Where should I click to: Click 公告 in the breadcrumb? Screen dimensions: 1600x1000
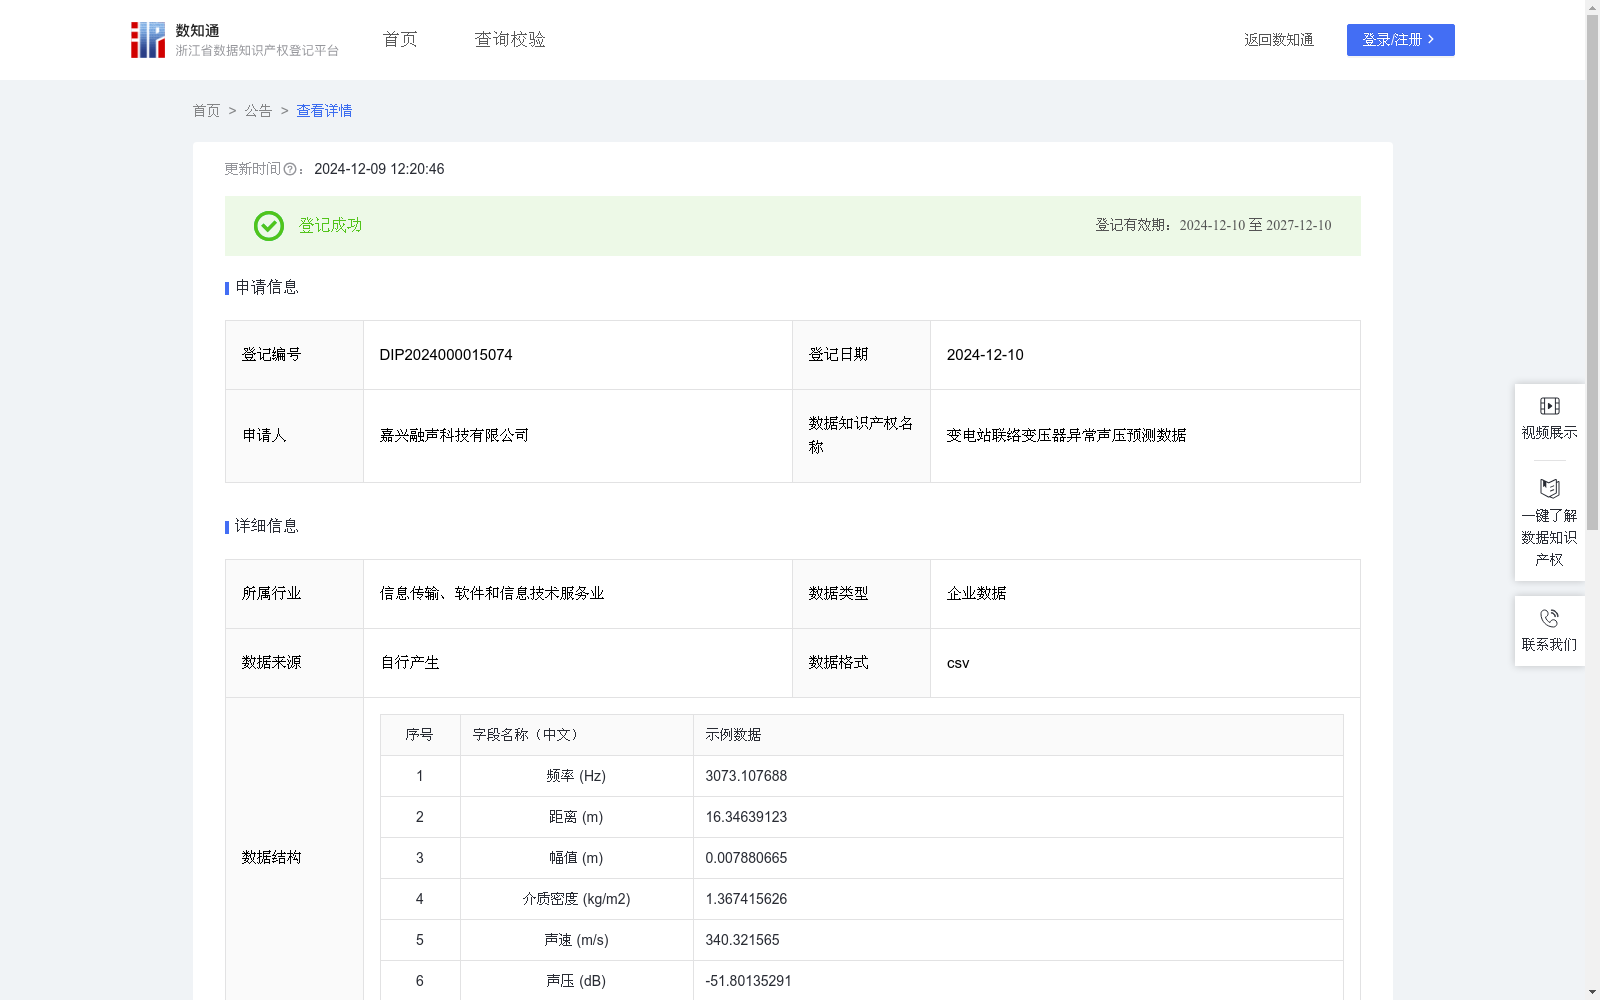click(258, 111)
